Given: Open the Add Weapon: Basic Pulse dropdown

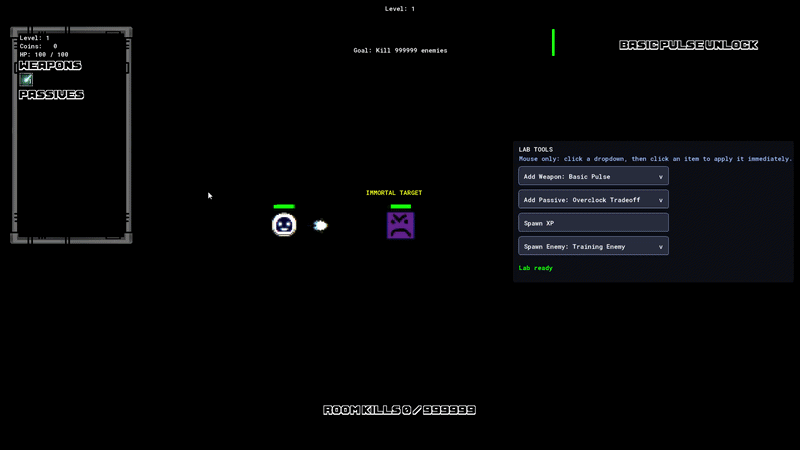Looking at the screenshot, I should click(x=593, y=176).
